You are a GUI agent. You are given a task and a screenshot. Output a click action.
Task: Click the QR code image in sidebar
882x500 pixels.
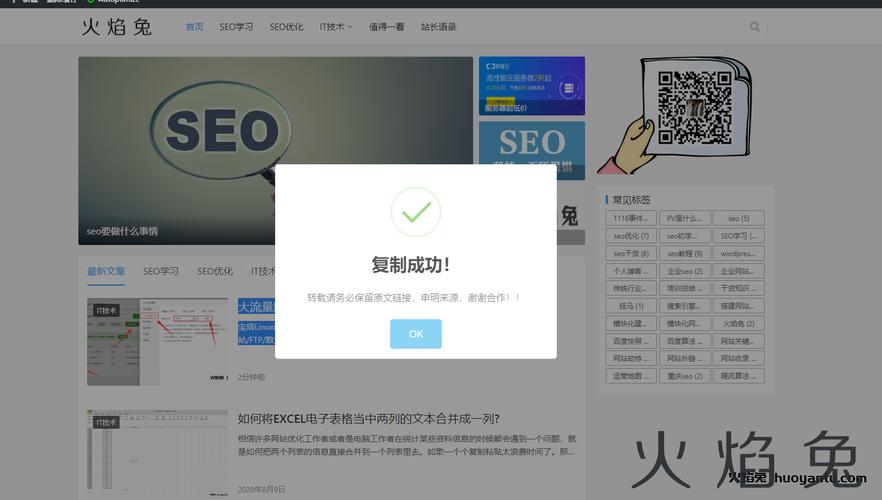695,107
